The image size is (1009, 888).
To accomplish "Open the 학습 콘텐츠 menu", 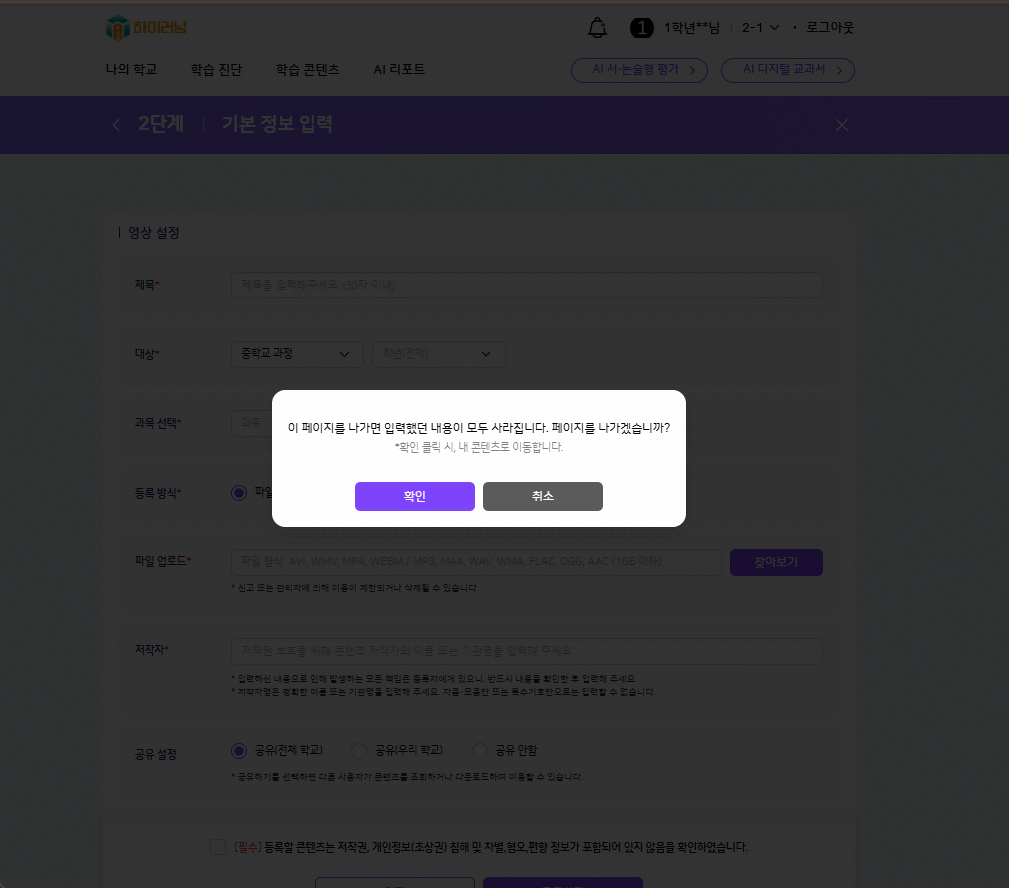I will [x=307, y=70].
